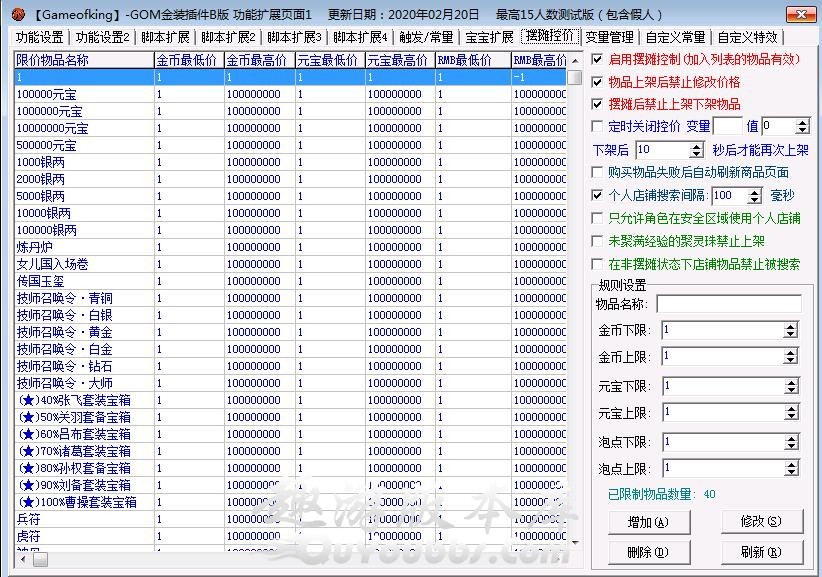Screen dimensions: 822x577
Task: Click the table's vertical scrollbar down arrow
Action: (x=575, y=543)
